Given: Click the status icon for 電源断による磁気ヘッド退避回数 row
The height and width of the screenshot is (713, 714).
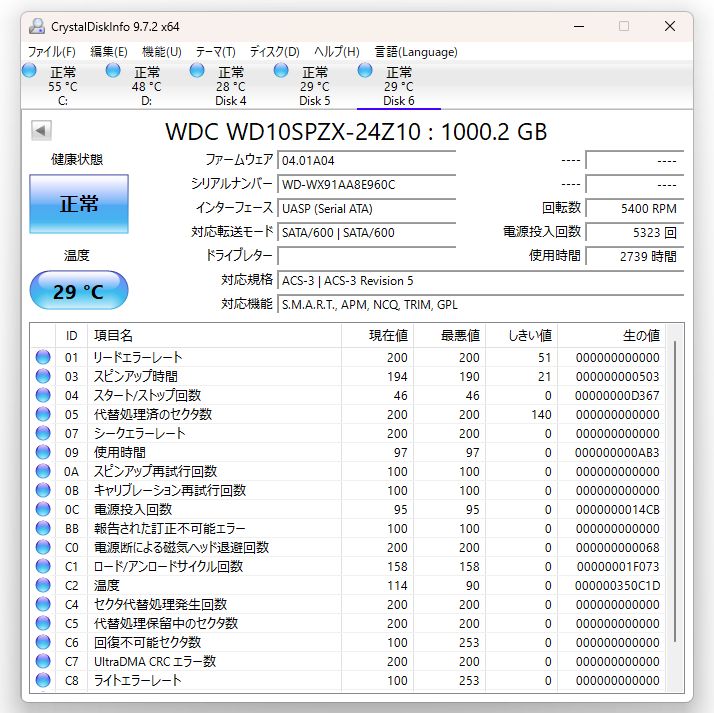Looking at the screenshot, I should click(x=43, y=547).
